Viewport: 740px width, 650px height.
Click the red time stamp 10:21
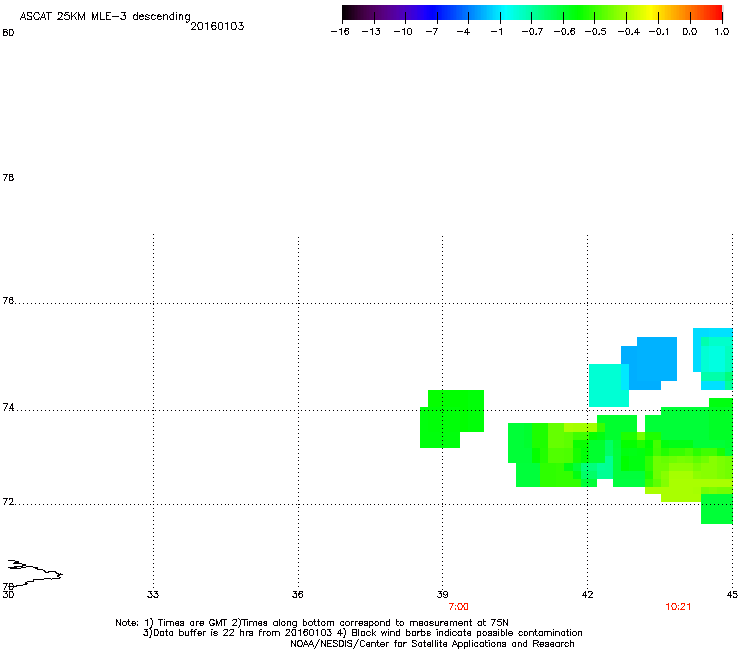tap(678, 607)
